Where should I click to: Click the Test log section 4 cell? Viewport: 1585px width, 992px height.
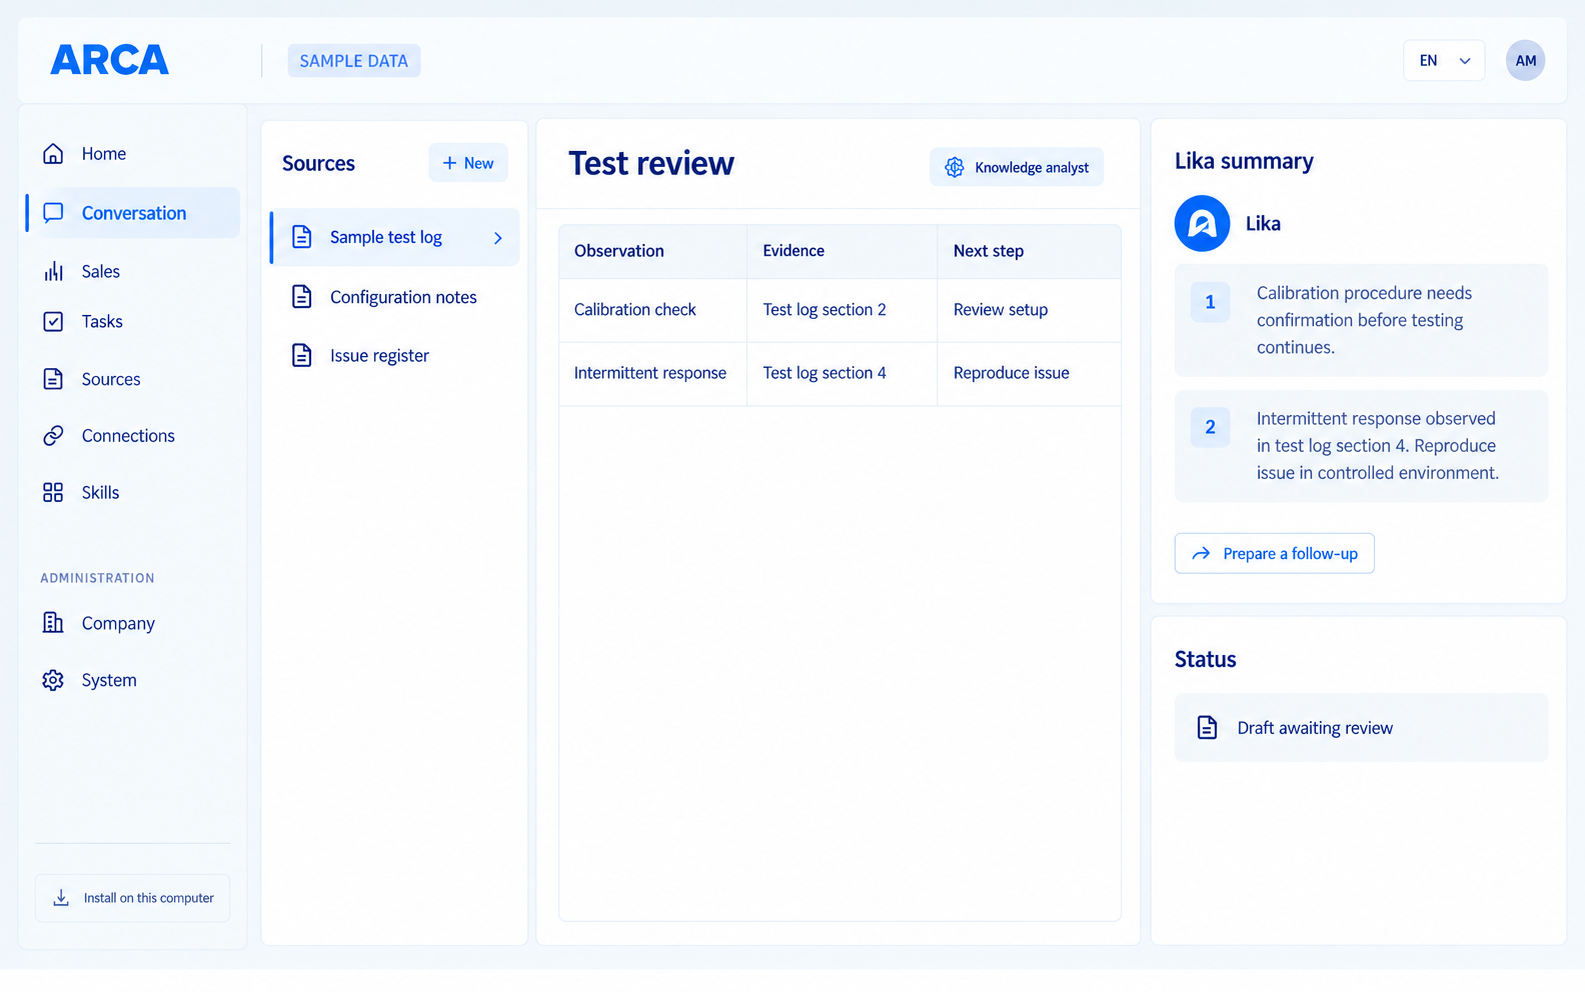click(842, 373)
